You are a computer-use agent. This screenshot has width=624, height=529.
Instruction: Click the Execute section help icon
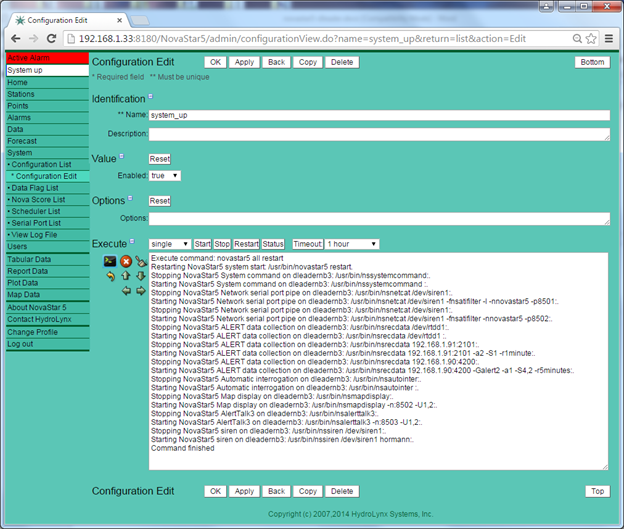tap(132, 241)
